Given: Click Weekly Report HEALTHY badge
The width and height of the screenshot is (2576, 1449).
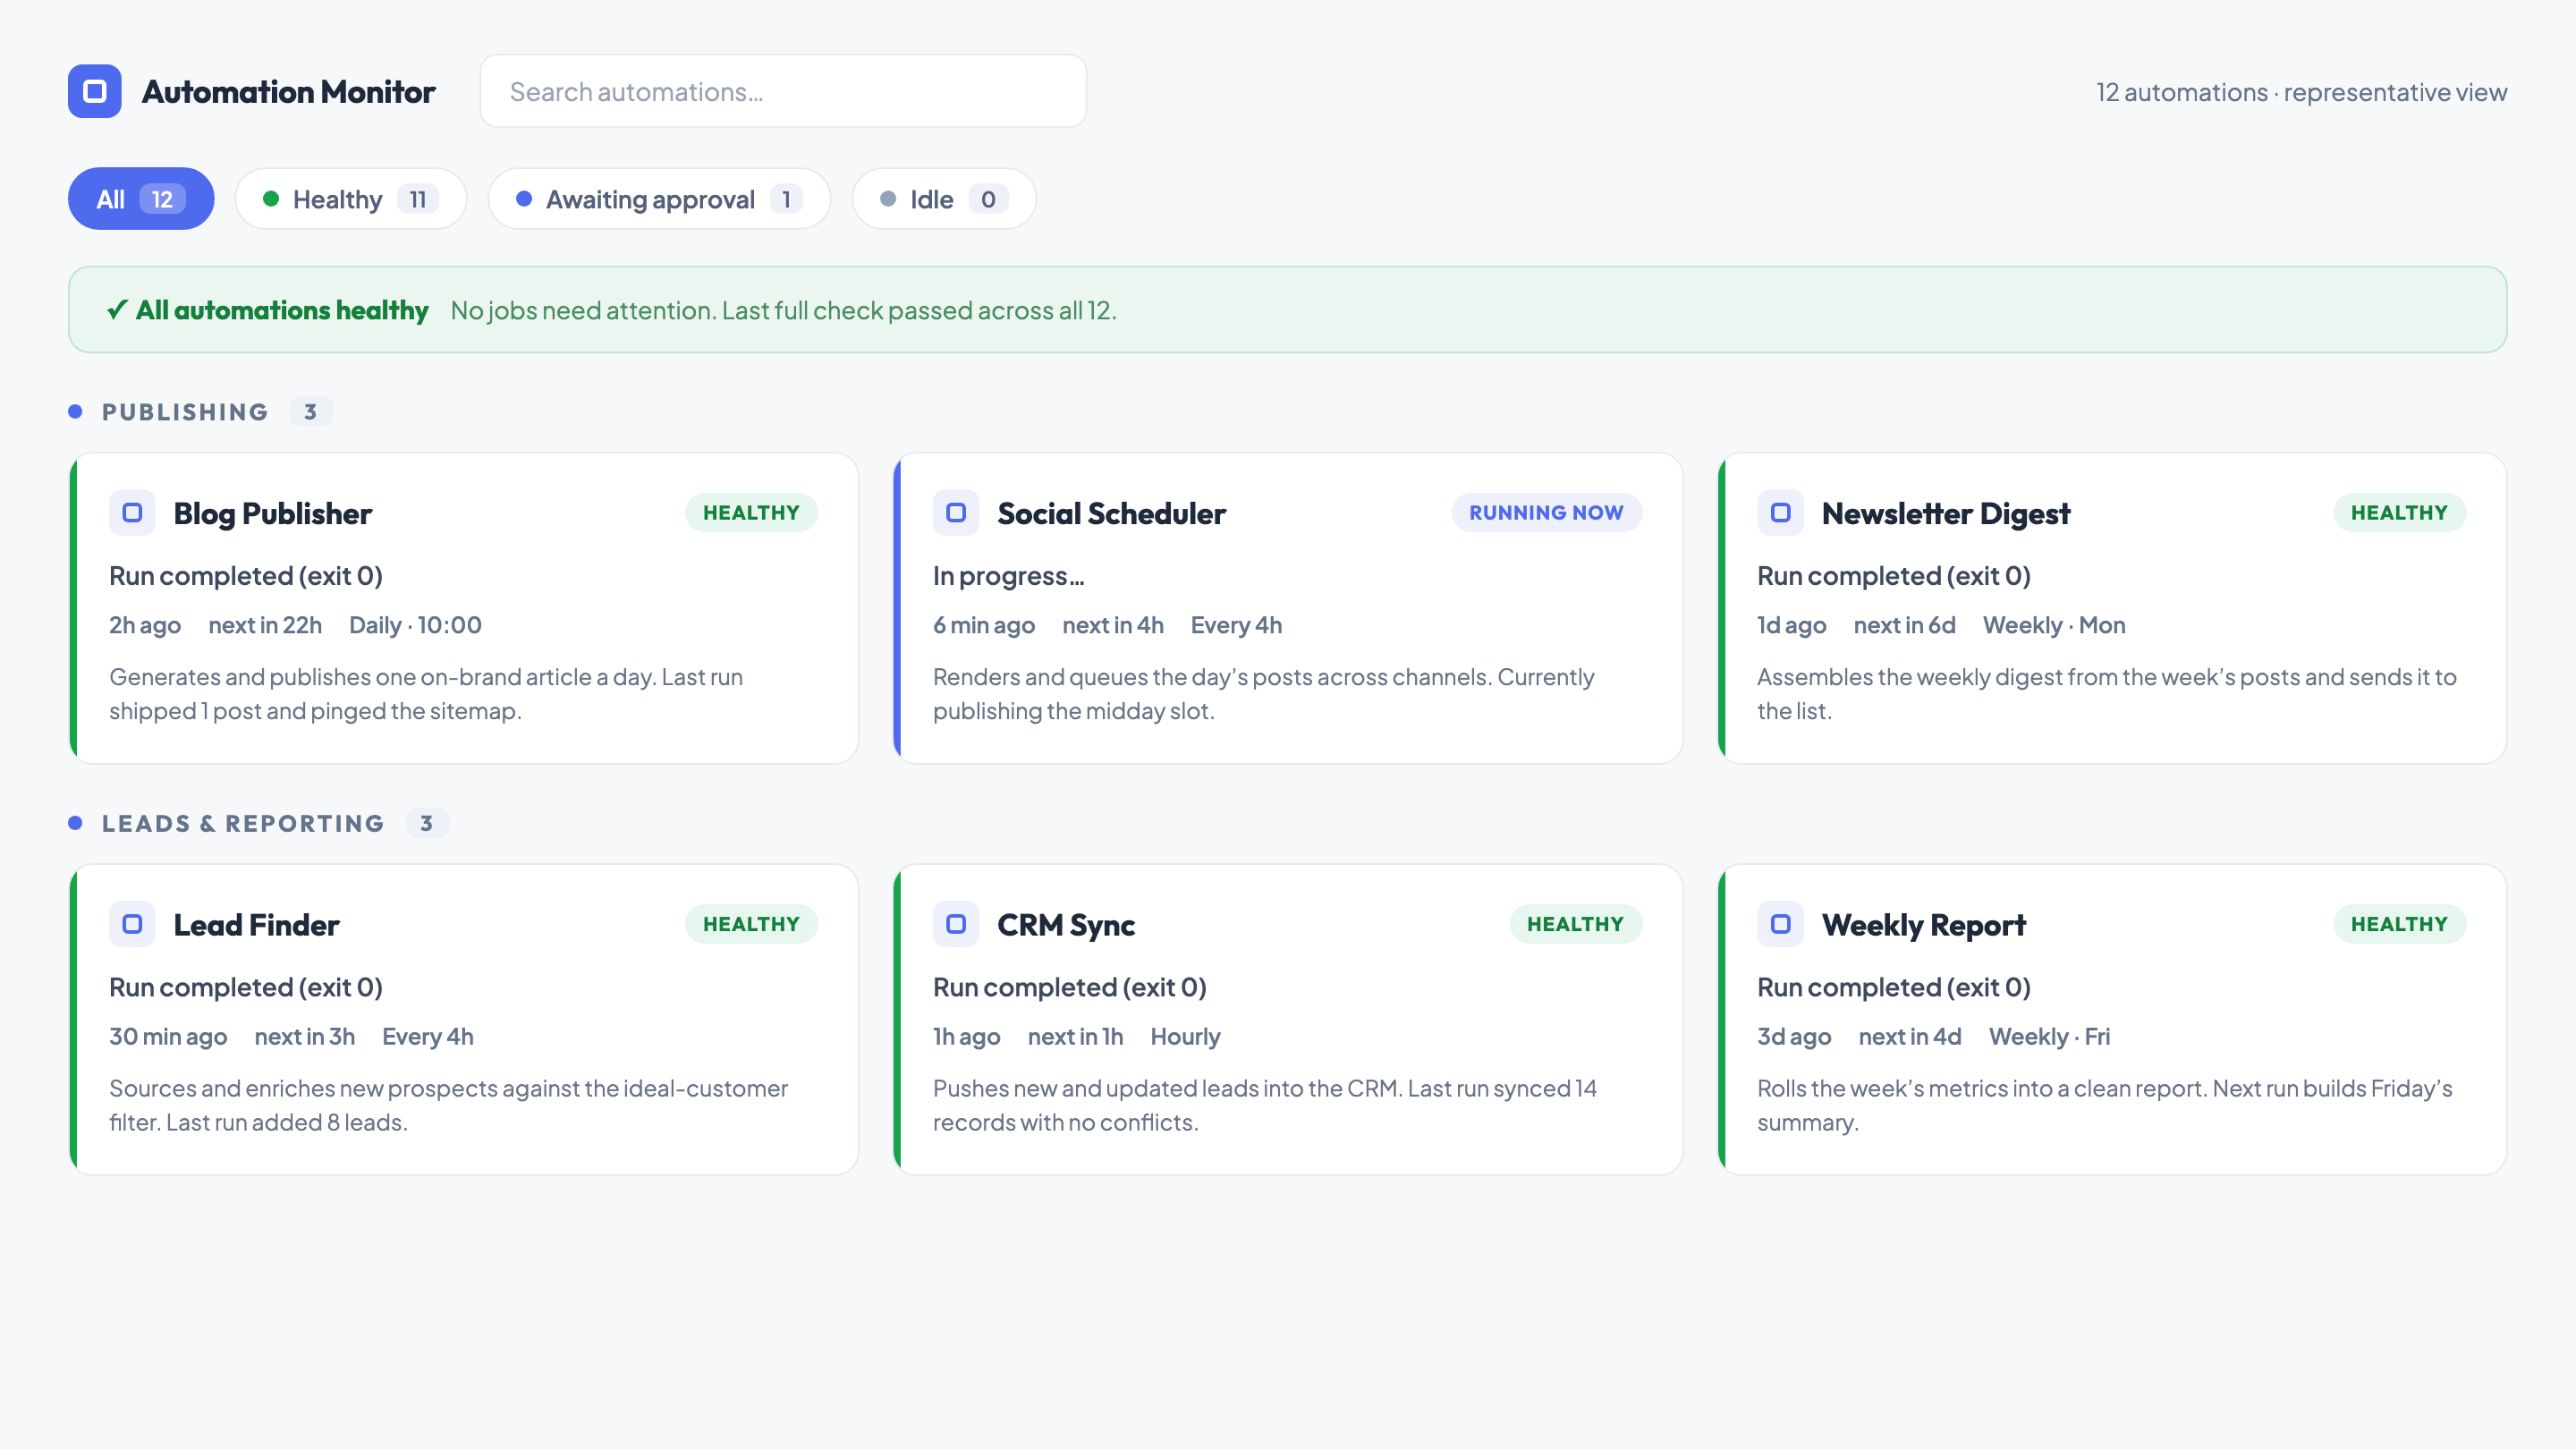Looking at the screenshot, I should (x=2399, y=924).
